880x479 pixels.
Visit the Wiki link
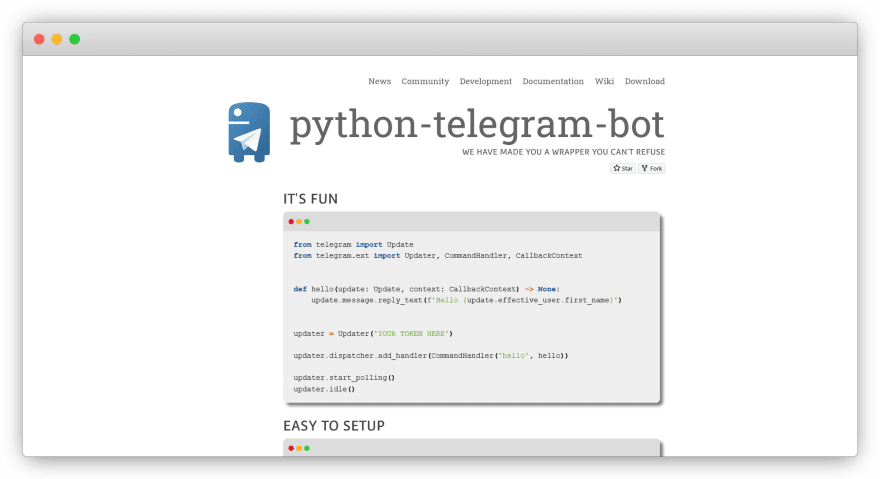(604, 81)
